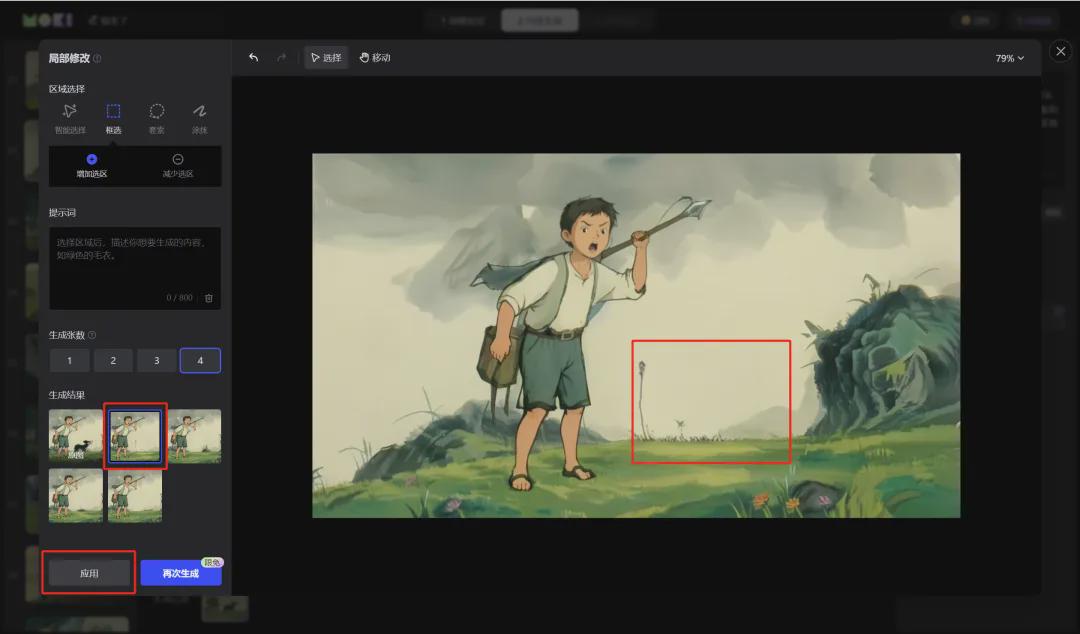Click the MOKI logo in the top bar
The image size is (1080, 634).
(x=48, y=18)
